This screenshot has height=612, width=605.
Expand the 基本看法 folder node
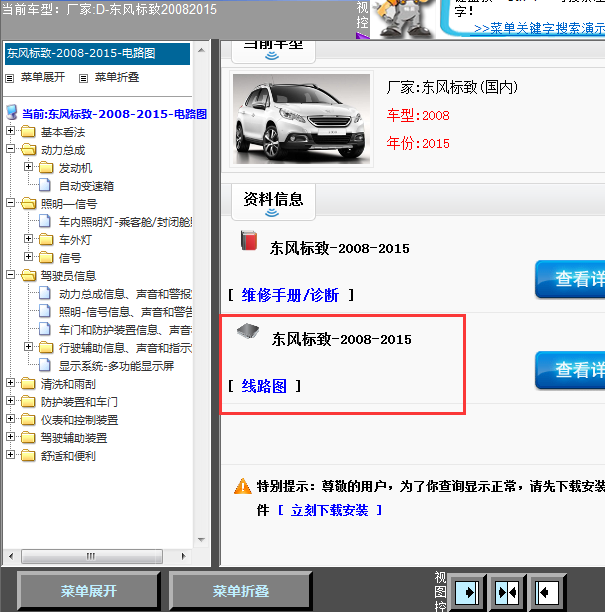point(11,131)
